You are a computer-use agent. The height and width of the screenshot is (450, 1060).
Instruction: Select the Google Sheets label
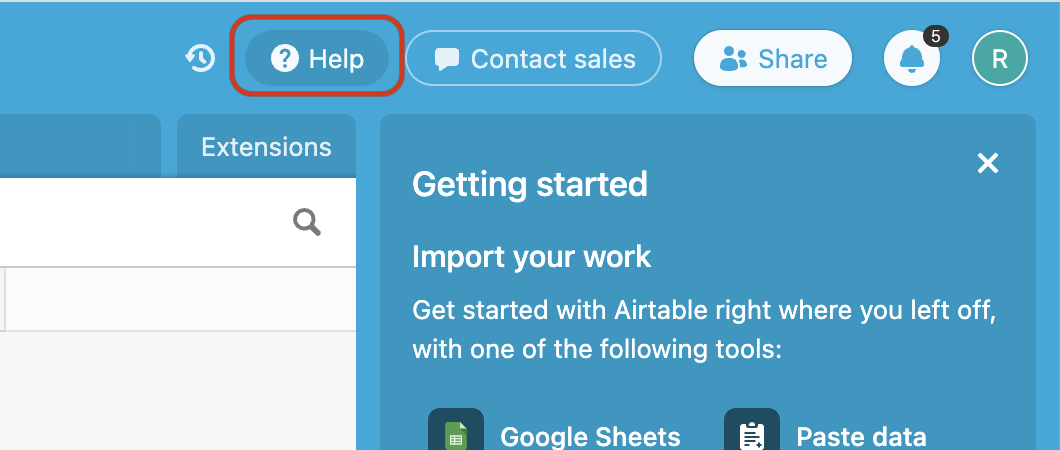tap(590, 436)
